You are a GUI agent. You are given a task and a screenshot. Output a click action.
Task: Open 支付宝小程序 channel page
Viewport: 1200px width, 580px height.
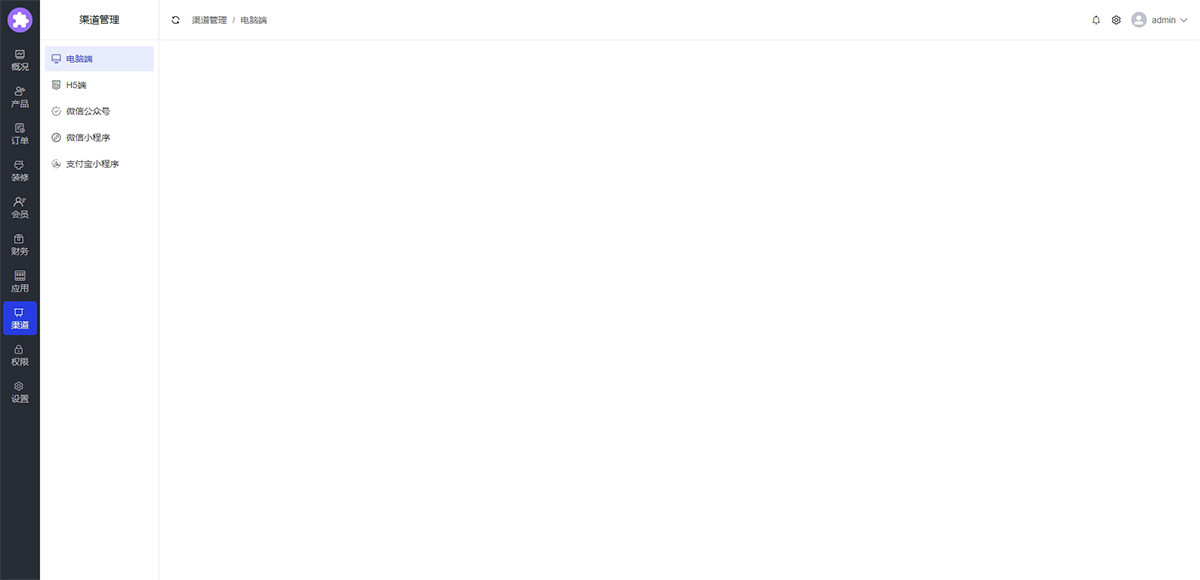pos(99,163)
